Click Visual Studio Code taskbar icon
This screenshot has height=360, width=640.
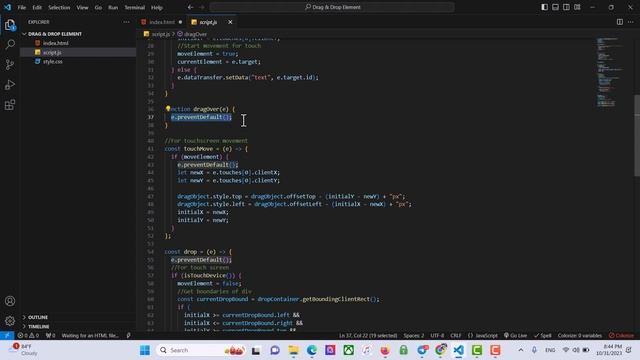458,350
